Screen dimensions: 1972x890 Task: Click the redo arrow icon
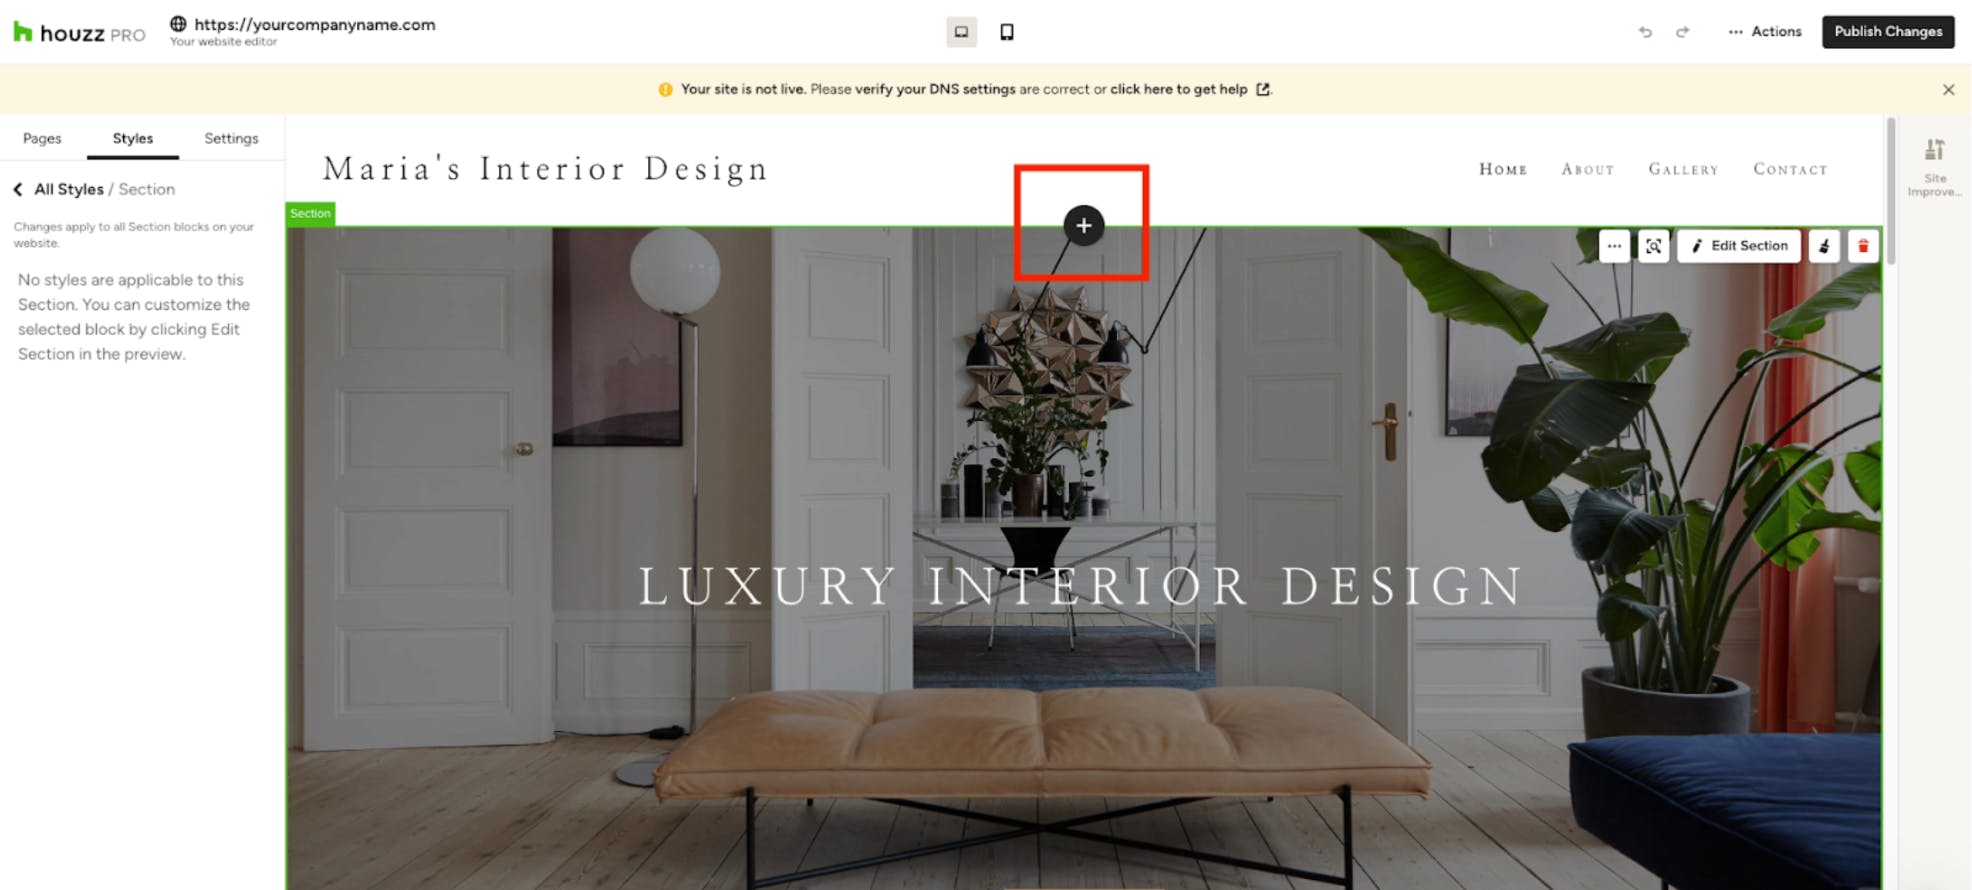coord(1683,32)
